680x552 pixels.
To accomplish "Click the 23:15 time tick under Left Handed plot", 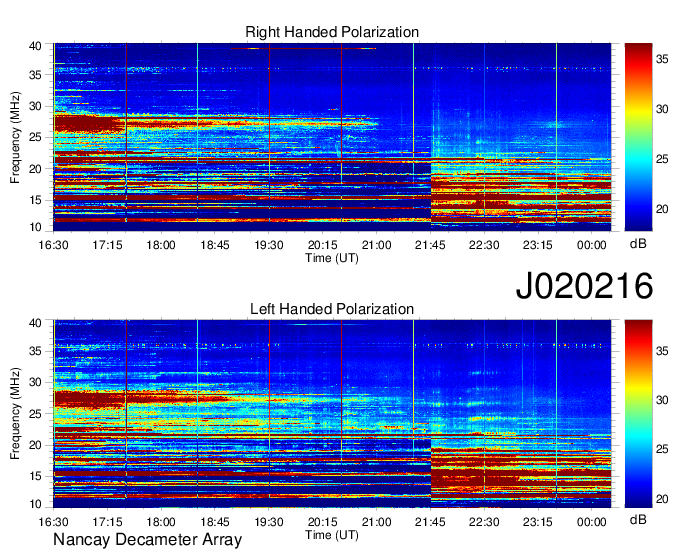I will click(538, 522).
